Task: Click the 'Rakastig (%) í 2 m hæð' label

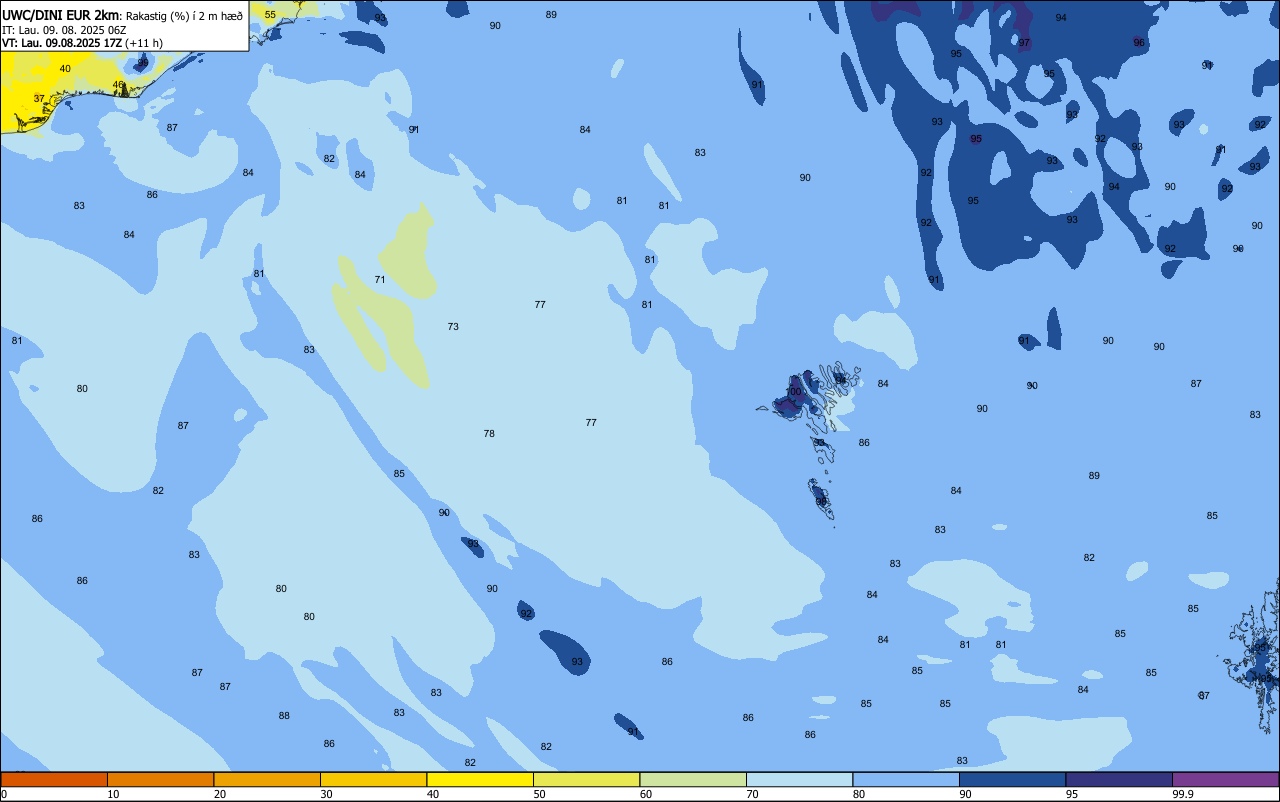Action: pyautogui.click(x=184, y=15)
